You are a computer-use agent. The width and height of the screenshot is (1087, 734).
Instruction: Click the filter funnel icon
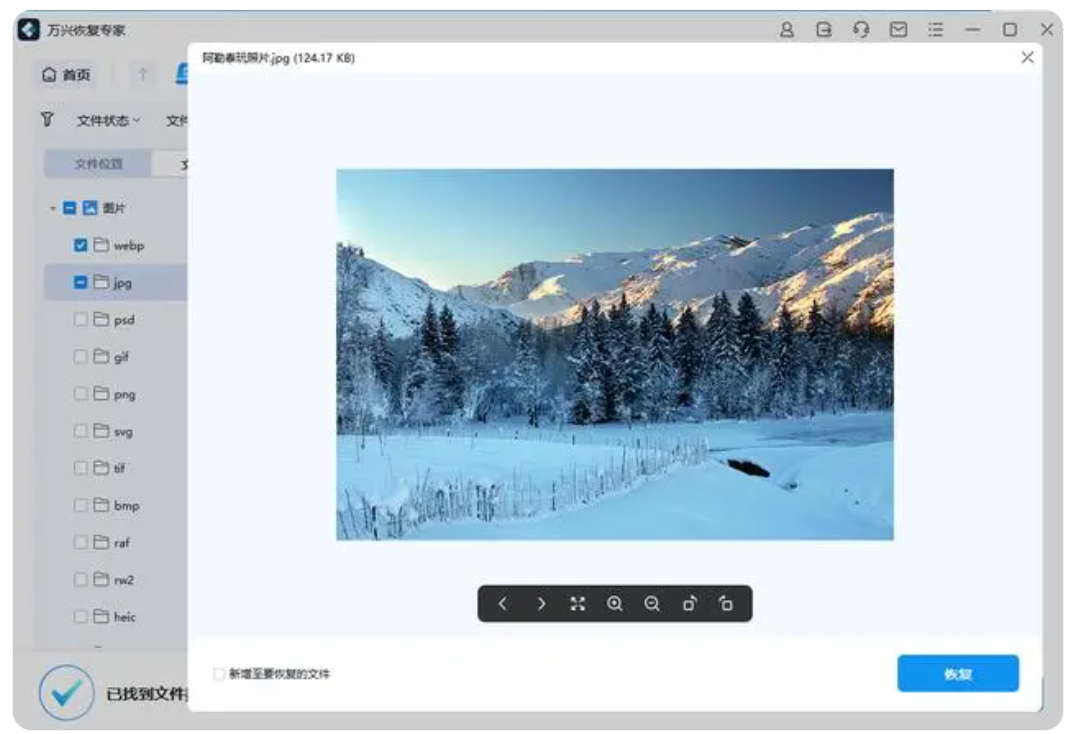46,120
